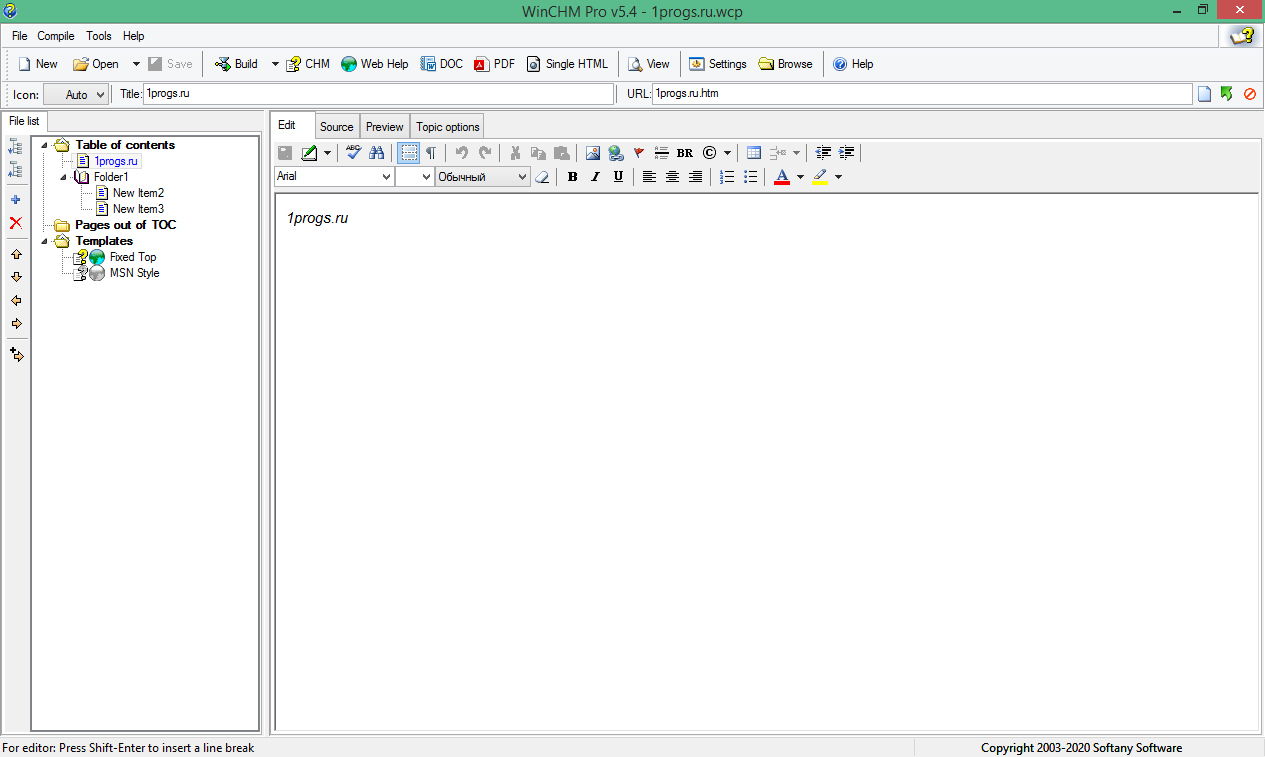Screen dimensions: 1265x757
Task: Move the selected item right one level
Action: coord(15,323)
